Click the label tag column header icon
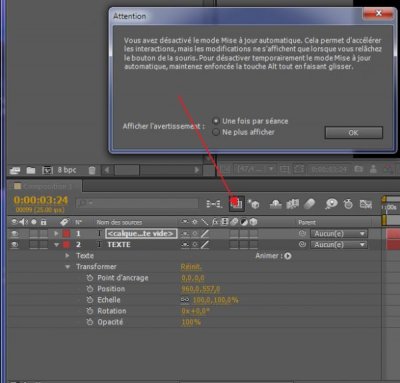 tap(65, 222)
